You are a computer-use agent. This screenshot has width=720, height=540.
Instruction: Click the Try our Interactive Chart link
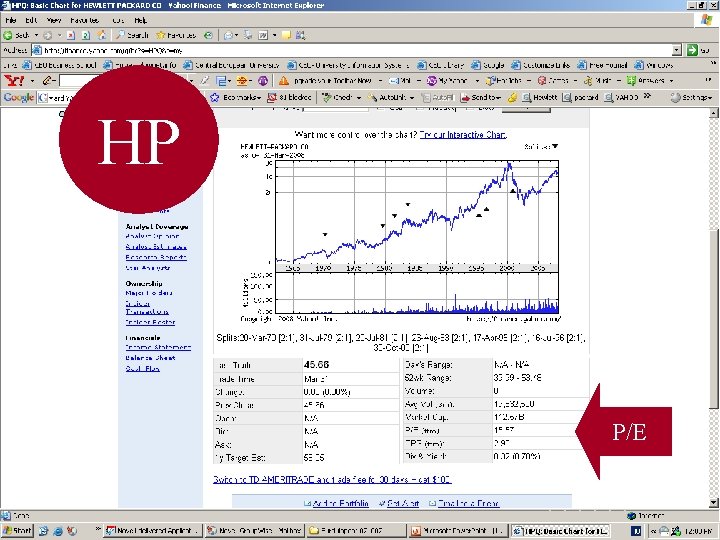coord(463,135)
